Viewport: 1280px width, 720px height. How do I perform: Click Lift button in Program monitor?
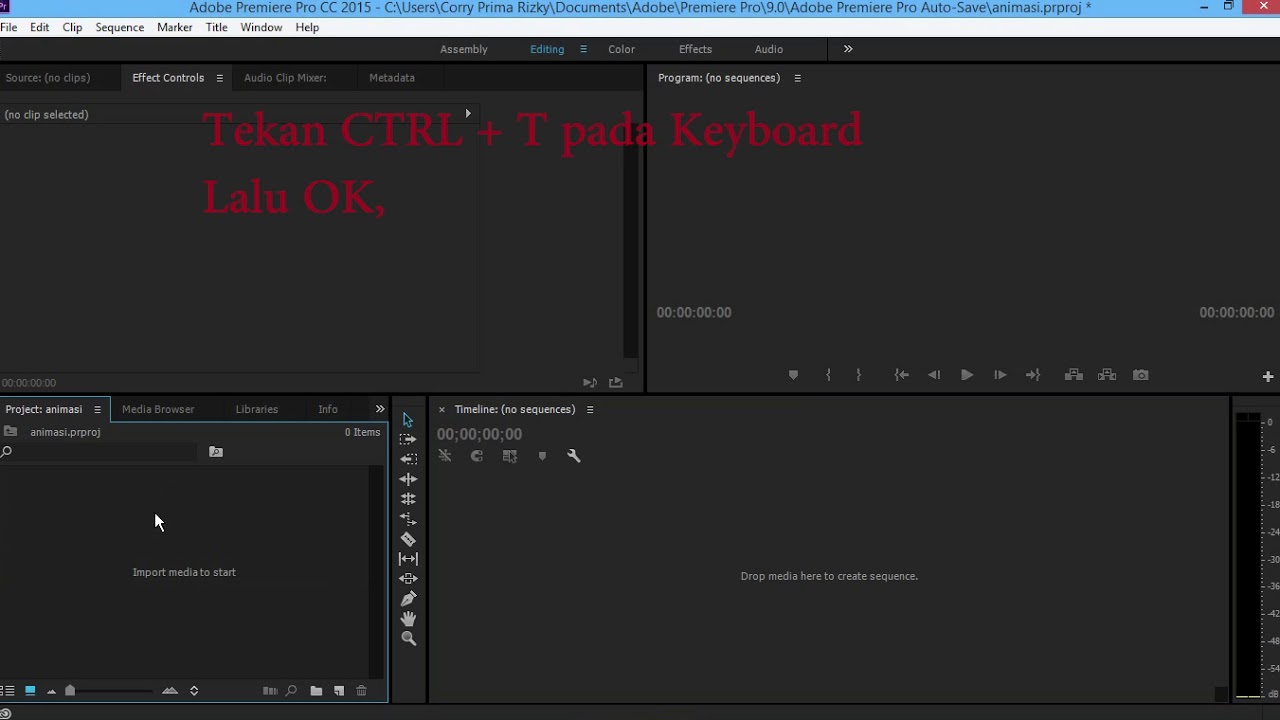pyautogui.click(x=1074, y=375)
